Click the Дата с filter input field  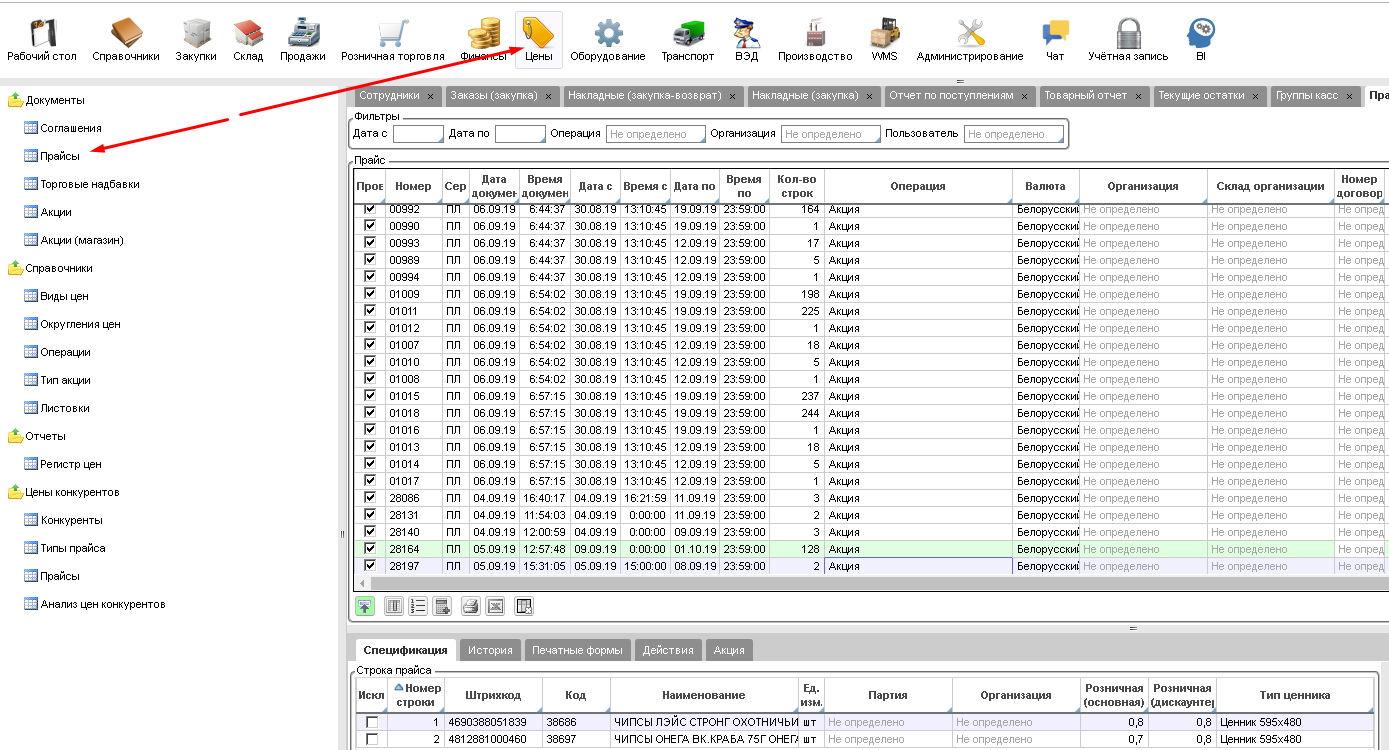click(x=417, y=134)
